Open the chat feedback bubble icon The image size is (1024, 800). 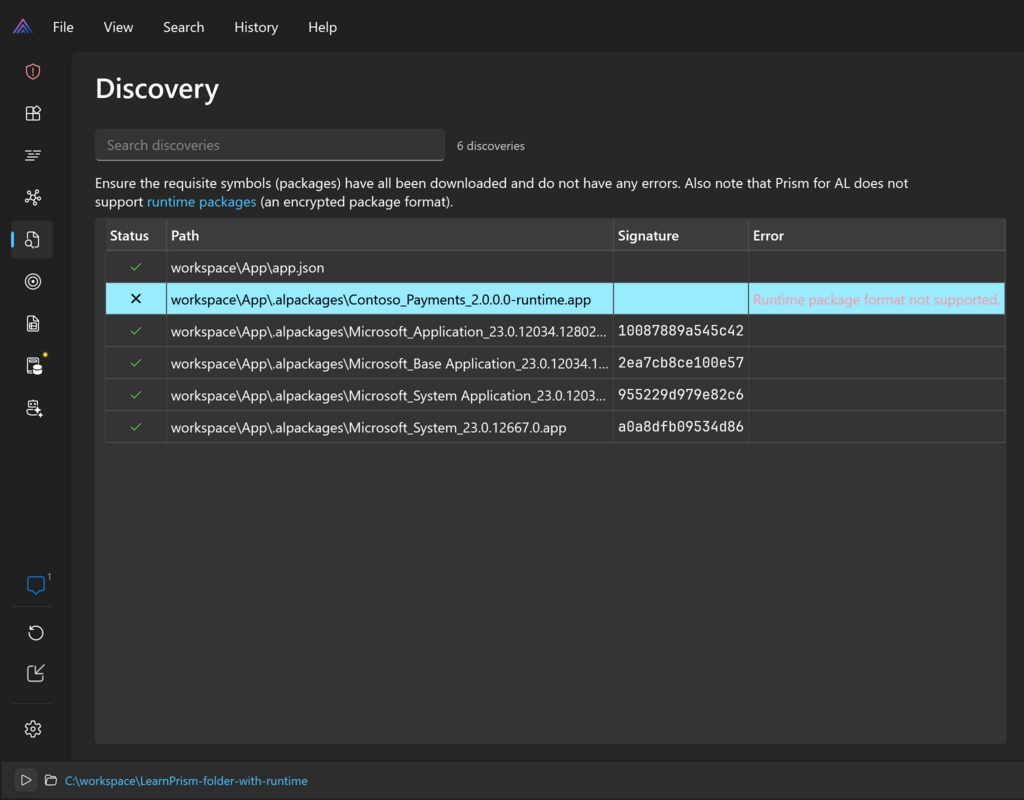click(36, 584)
